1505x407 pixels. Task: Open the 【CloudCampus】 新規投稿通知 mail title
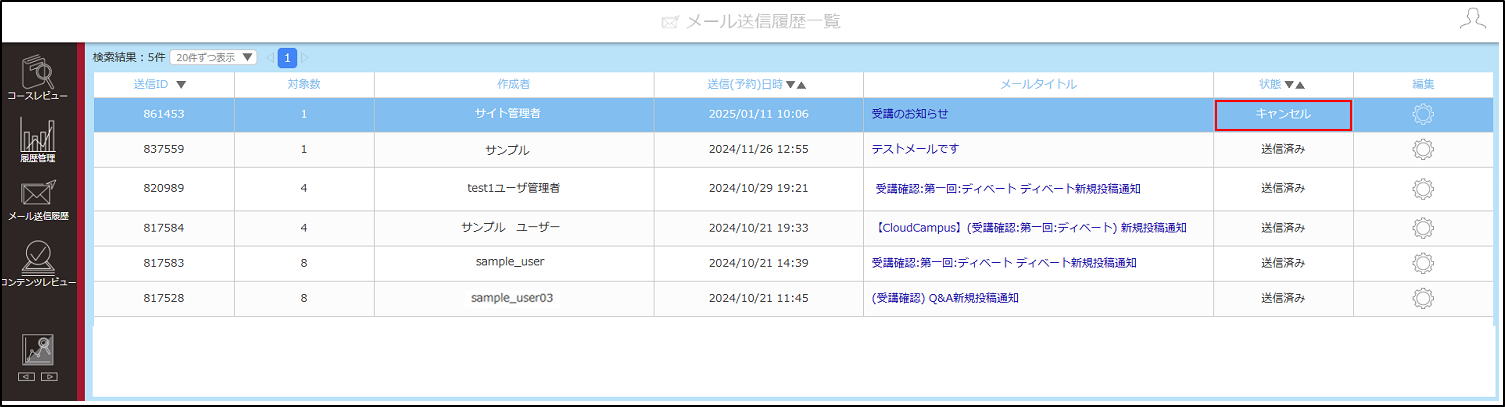coord(1030,228)
